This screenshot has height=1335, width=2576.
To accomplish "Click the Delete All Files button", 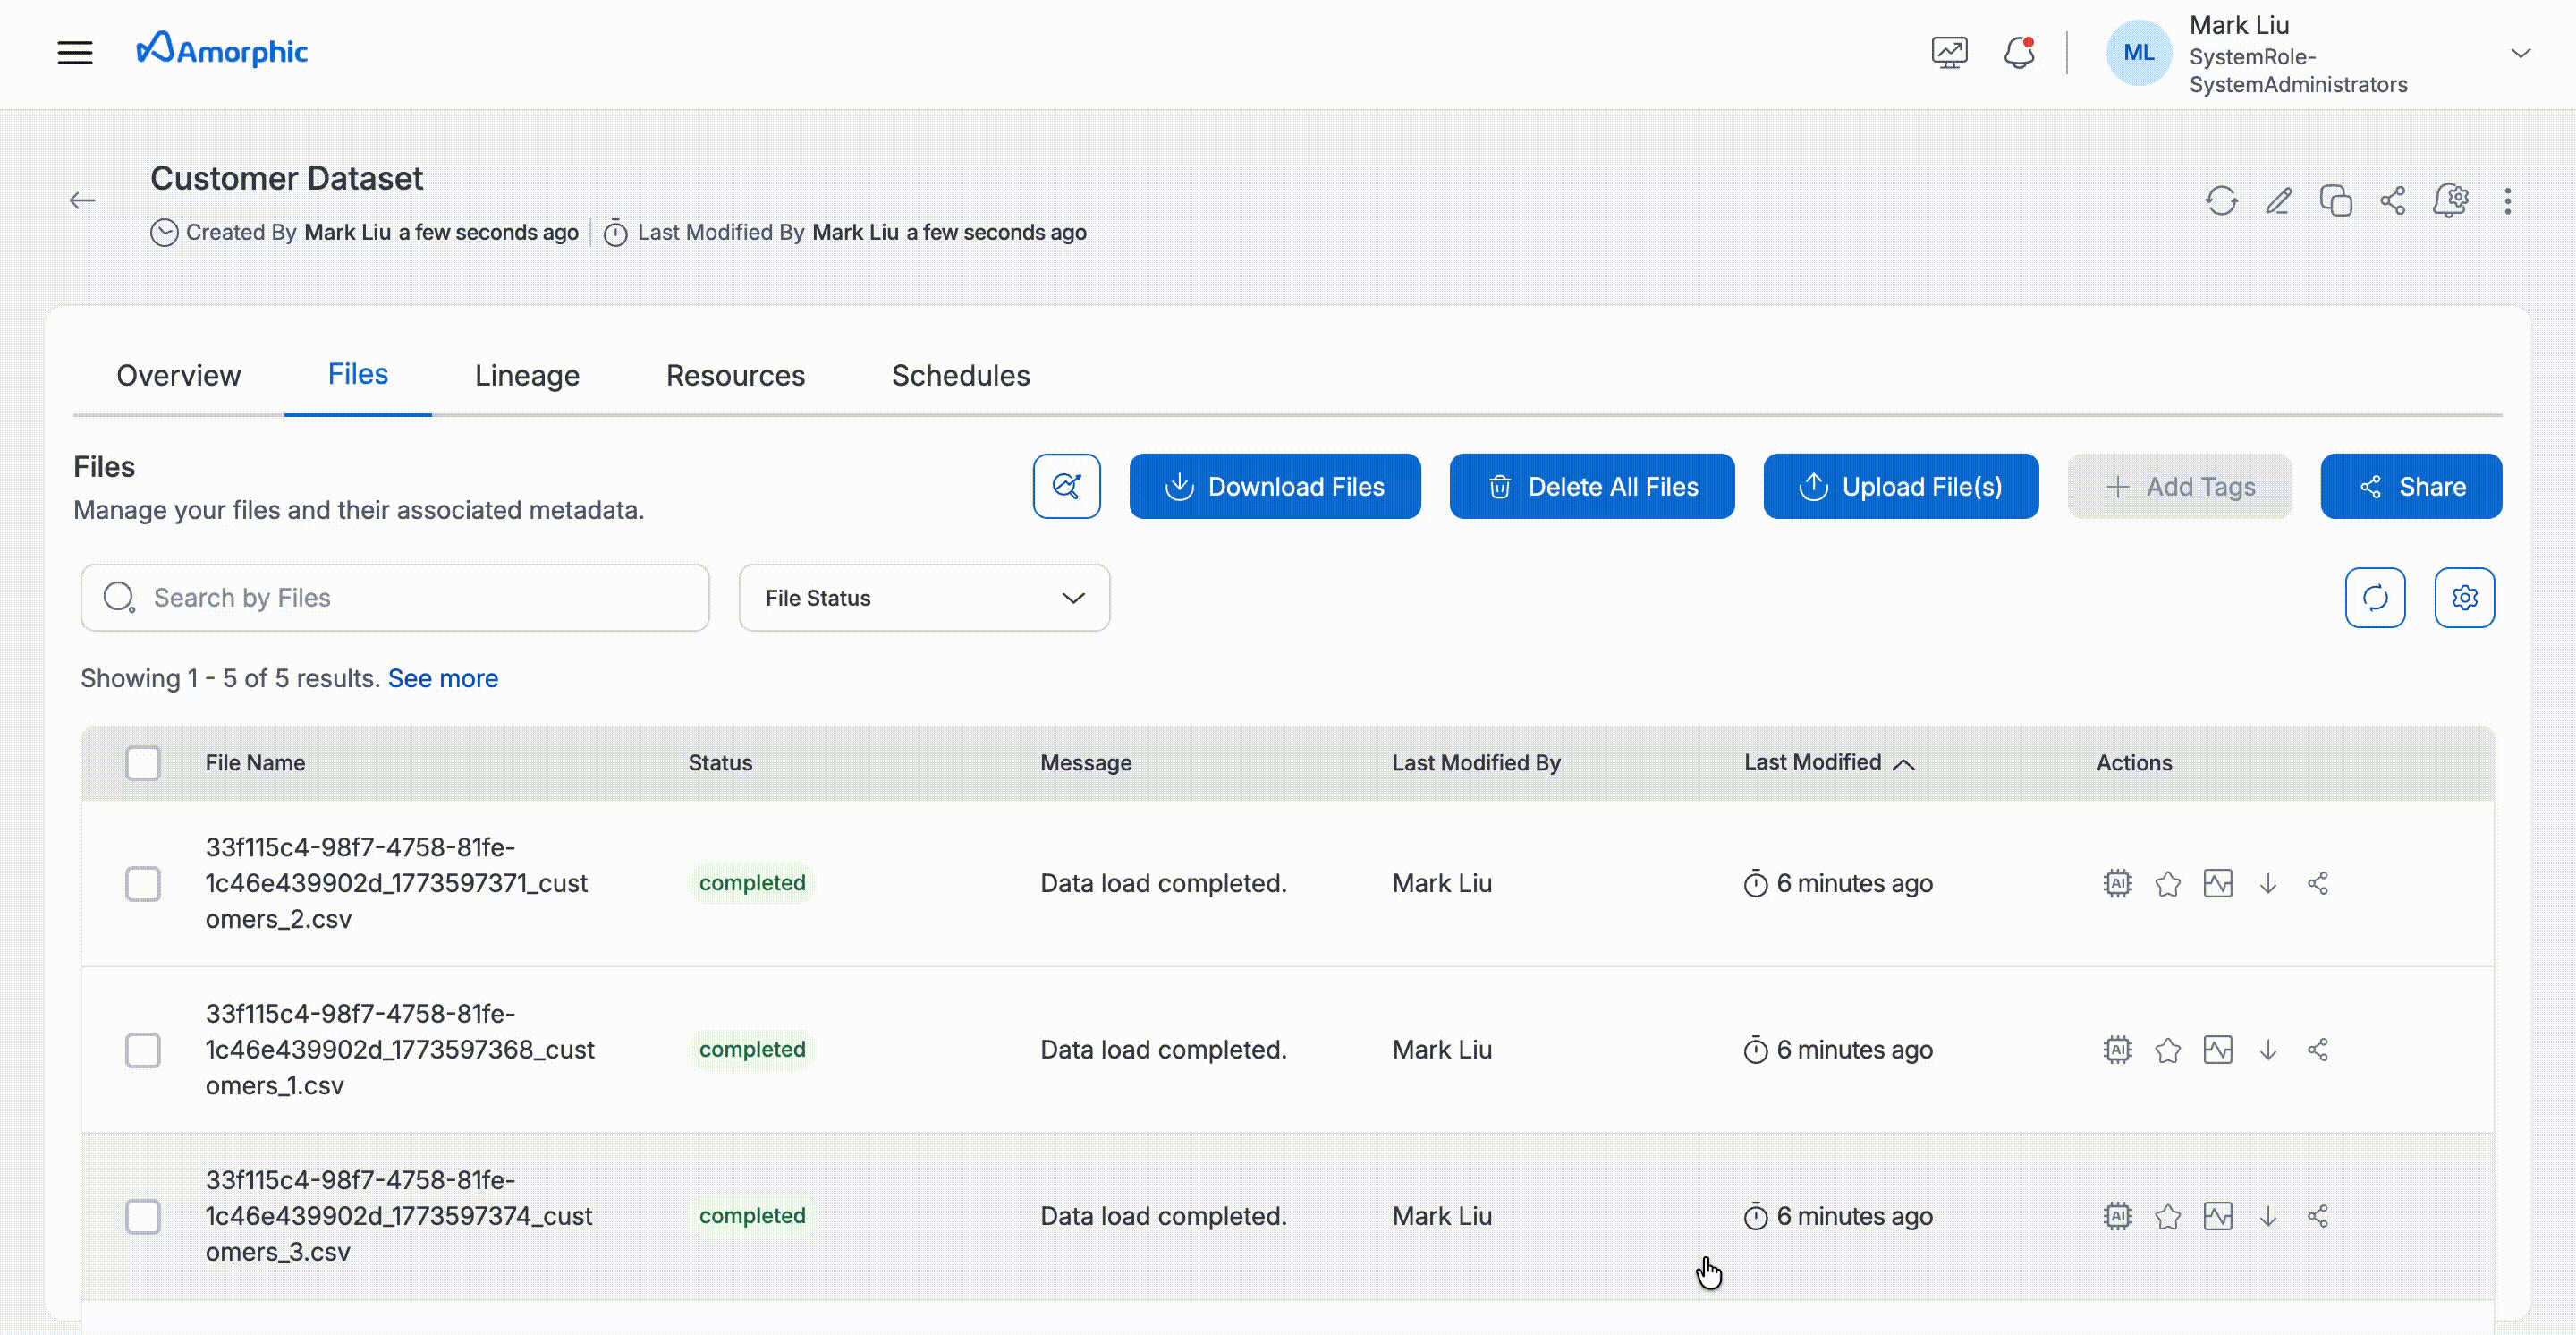I will [1592, 486].
